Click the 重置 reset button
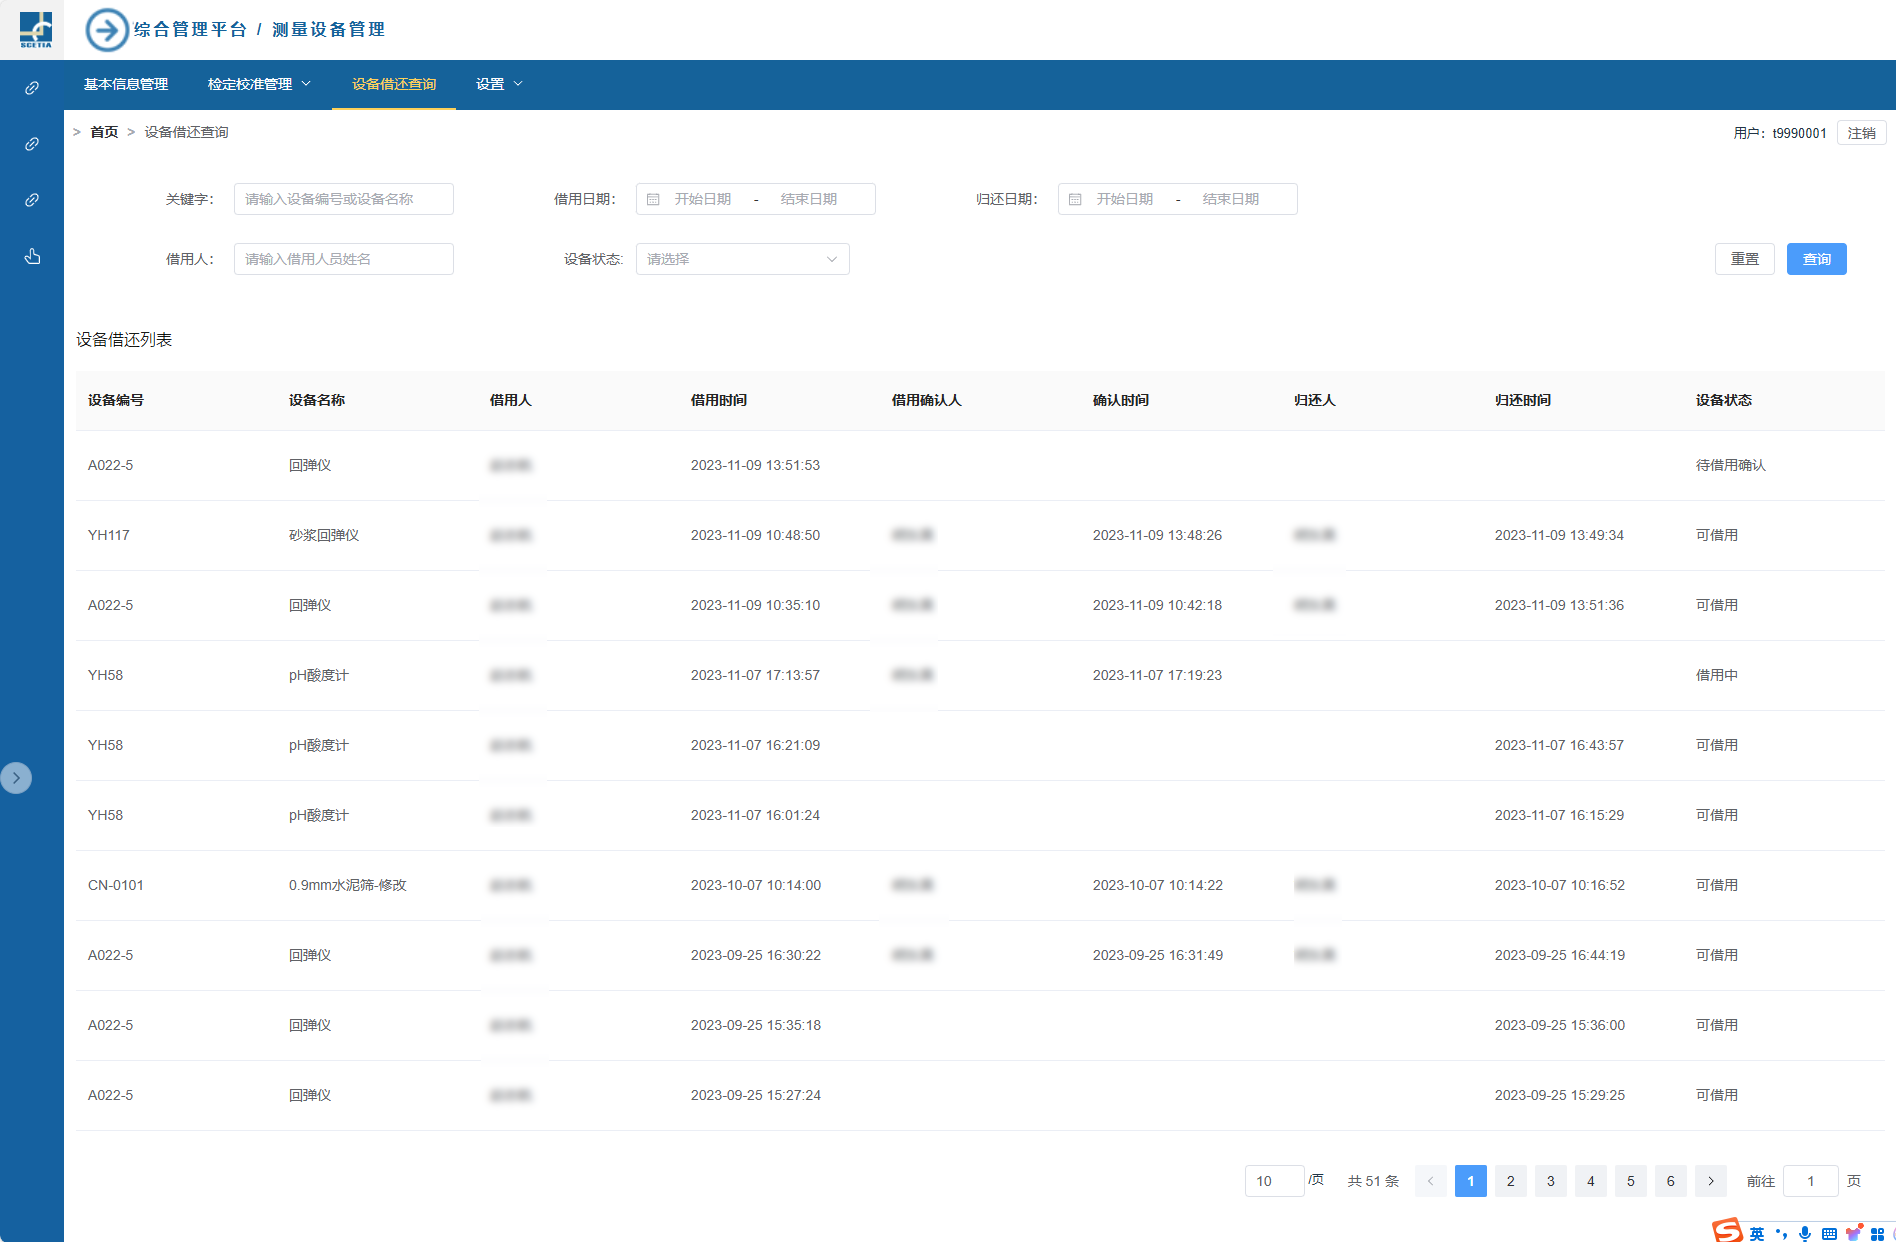This screenshot has height=1242, width=1896. 1744,259
